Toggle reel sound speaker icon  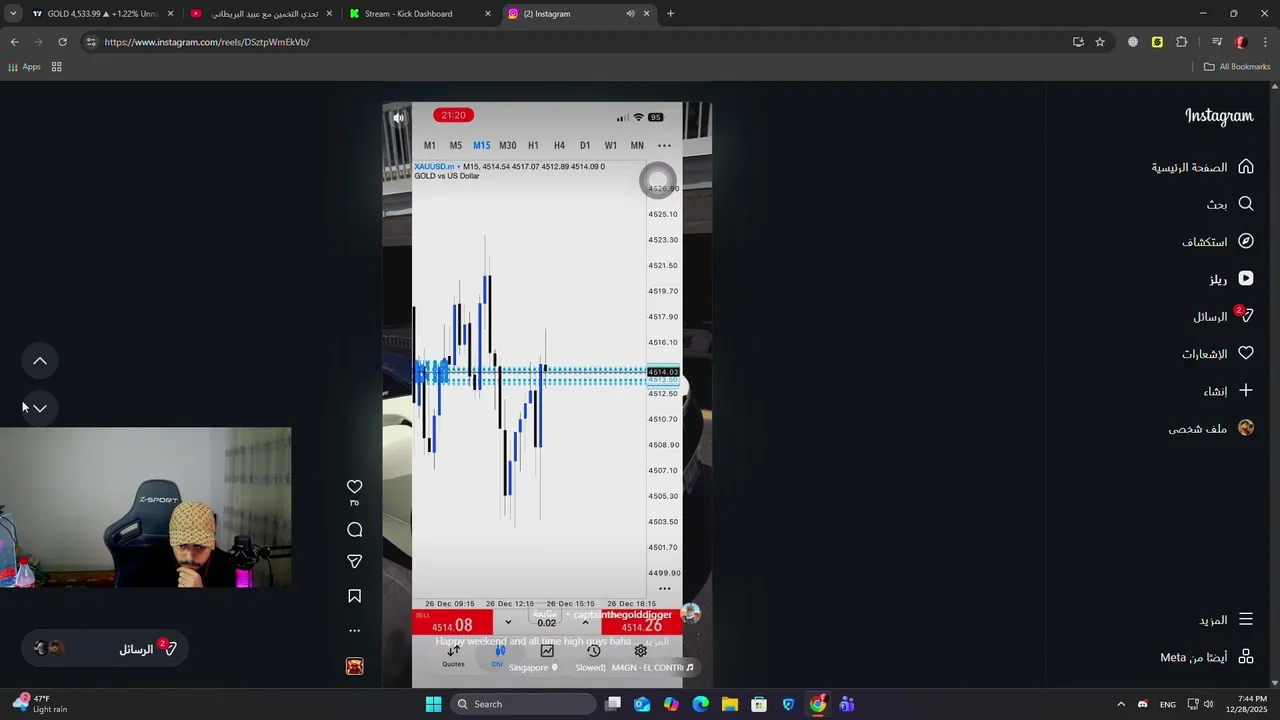click(x=398, y=118)
